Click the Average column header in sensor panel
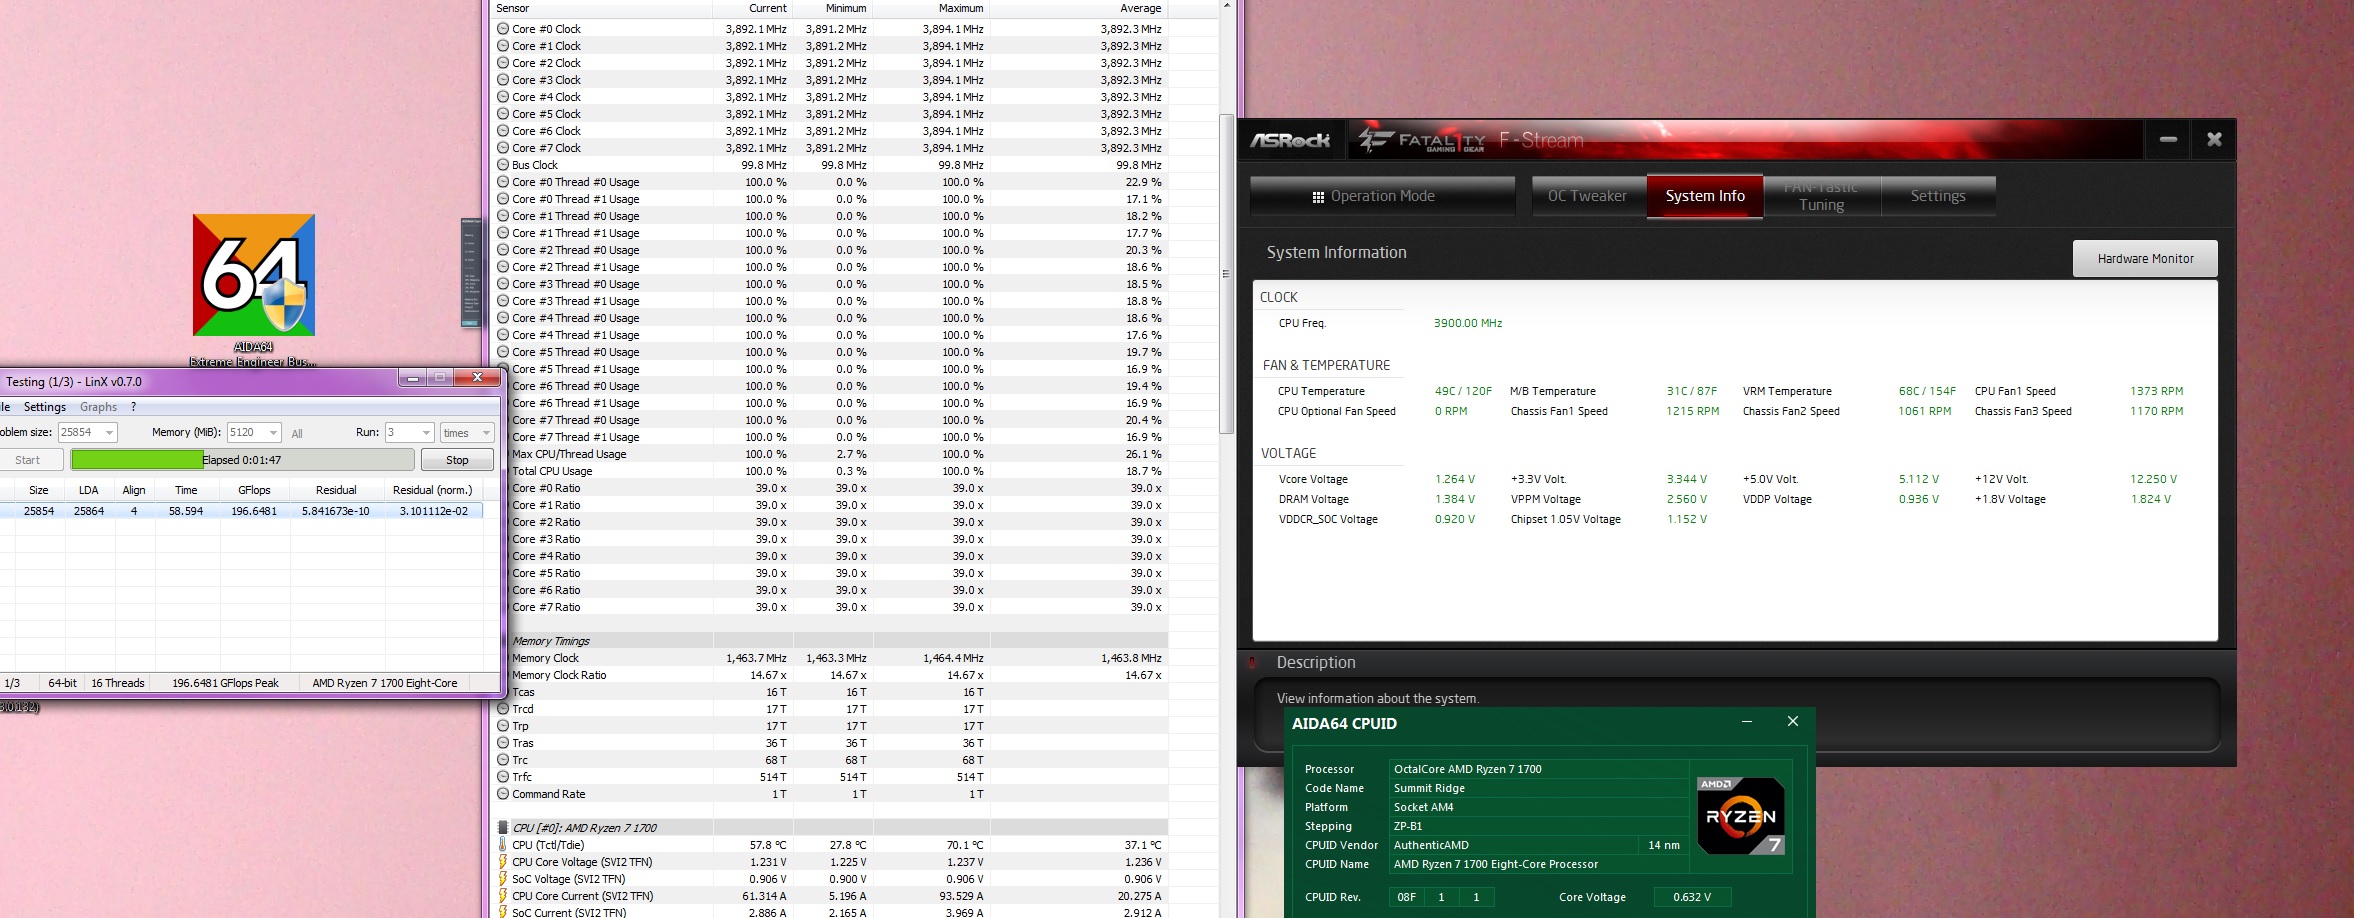 point(1079,8)
